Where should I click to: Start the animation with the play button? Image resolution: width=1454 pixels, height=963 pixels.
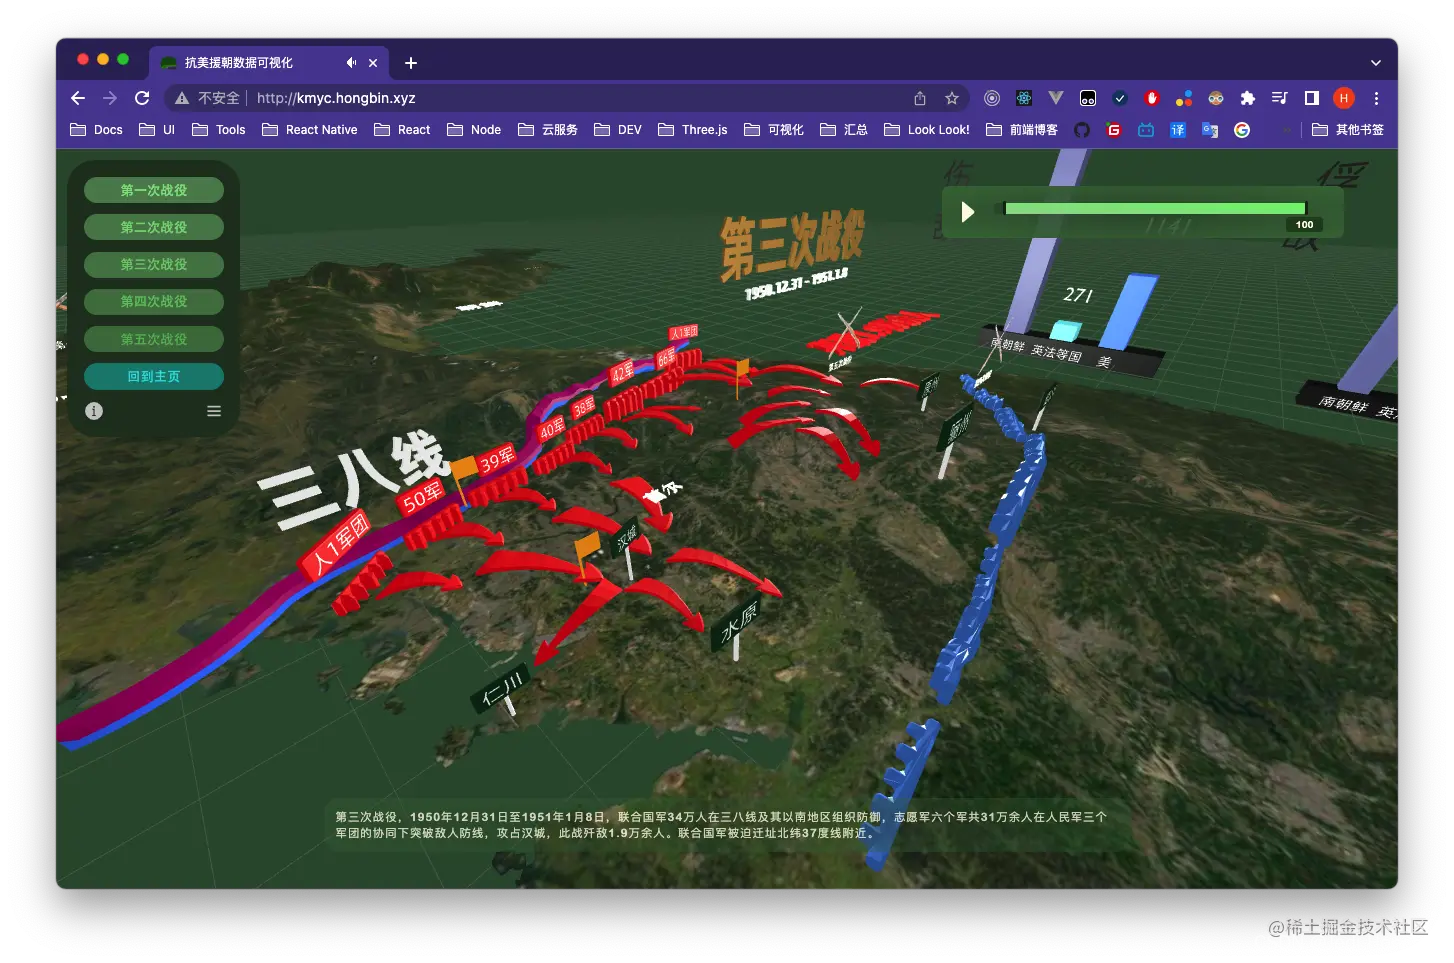967,212
